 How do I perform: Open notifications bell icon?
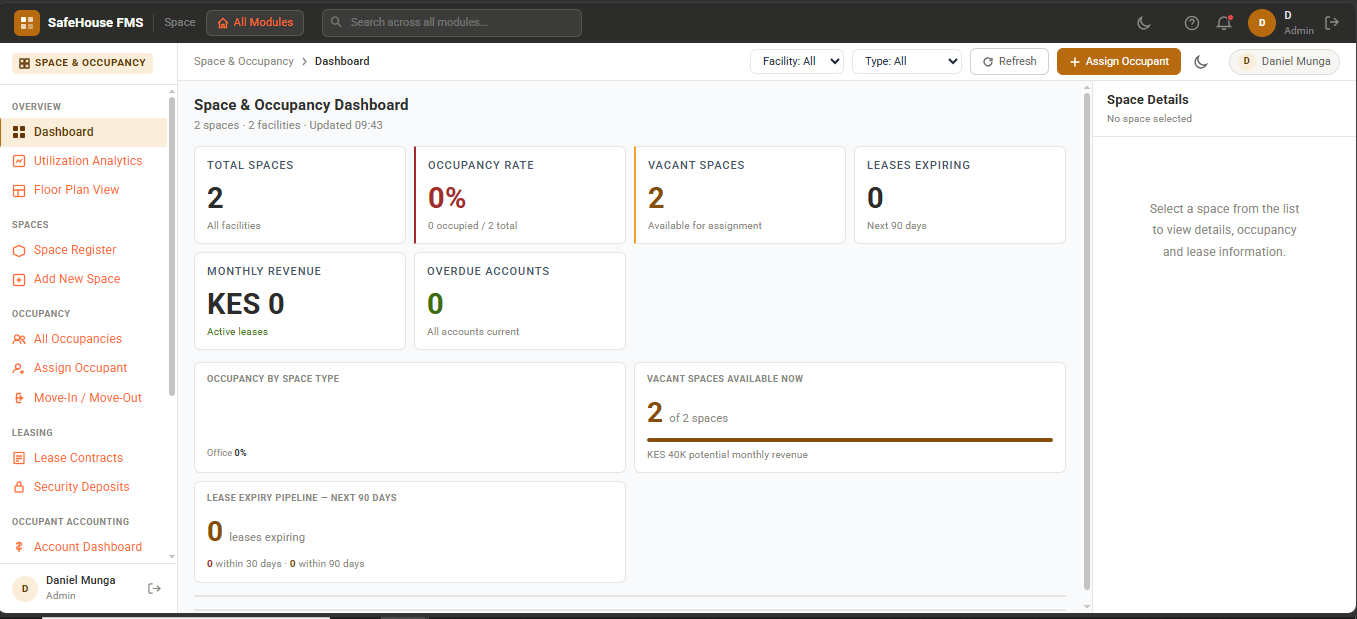1223,23
